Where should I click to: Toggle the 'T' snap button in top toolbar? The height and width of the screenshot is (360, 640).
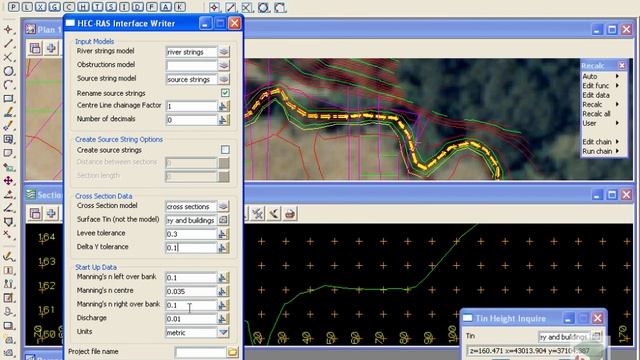tap(97, 7)
